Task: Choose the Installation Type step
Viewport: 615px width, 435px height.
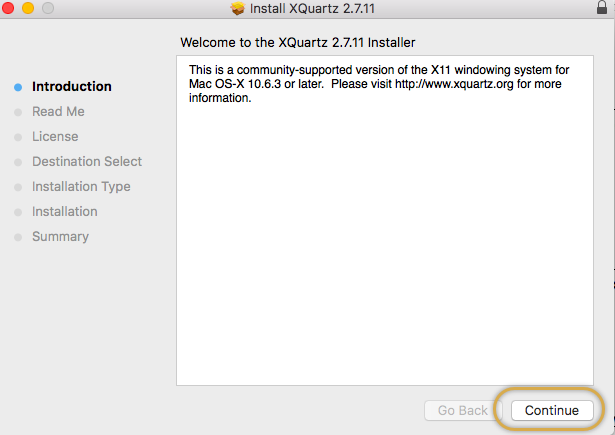Action: (81, 187)
